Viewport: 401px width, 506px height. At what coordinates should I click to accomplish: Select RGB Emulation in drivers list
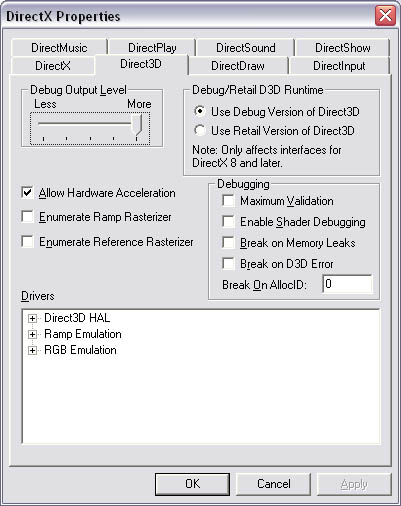tap(80, 350)
